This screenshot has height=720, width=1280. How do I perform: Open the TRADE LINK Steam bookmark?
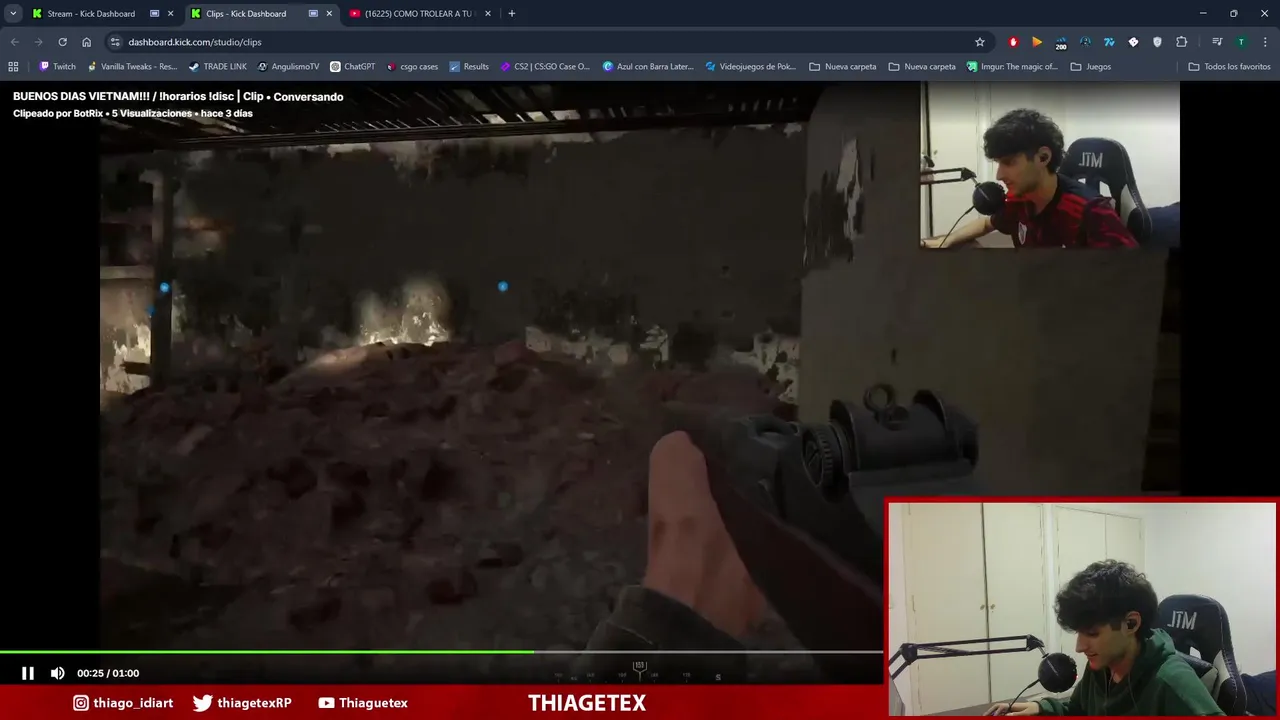point(217,67)
